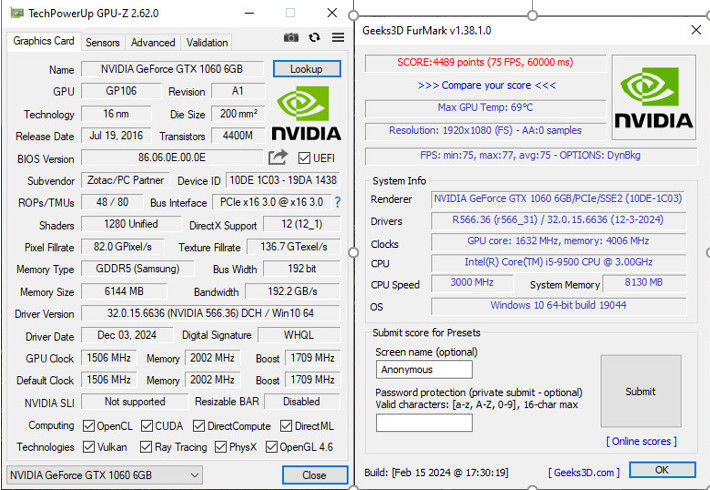Switch to the Sensors tab
Image resolution: width=710 pixels, height=490 pixels.
pos(103,43)
